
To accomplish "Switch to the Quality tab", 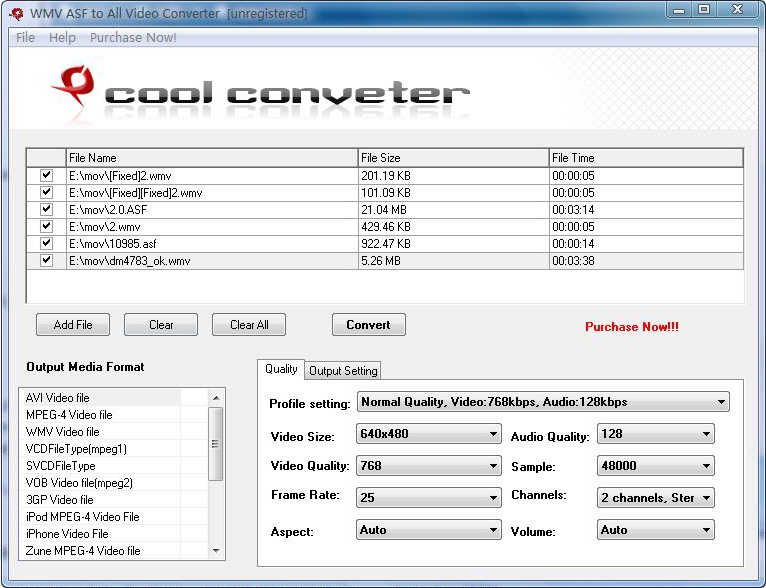I will (x=281, y=369).
